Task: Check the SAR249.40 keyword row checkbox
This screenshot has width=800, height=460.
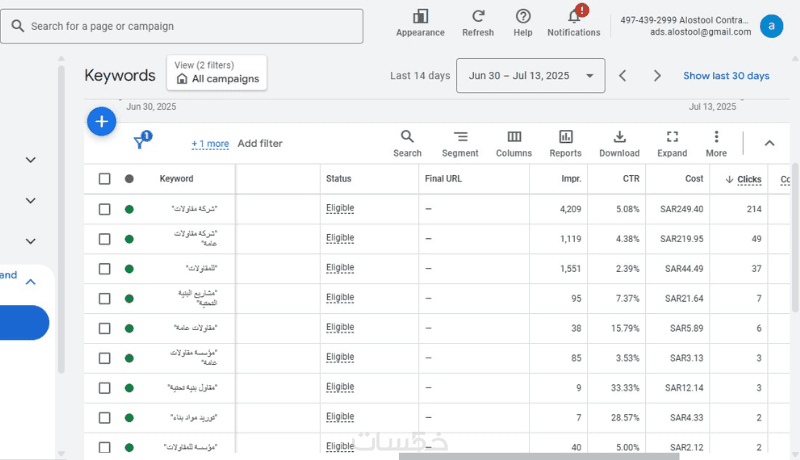Action: click(105, 209)
